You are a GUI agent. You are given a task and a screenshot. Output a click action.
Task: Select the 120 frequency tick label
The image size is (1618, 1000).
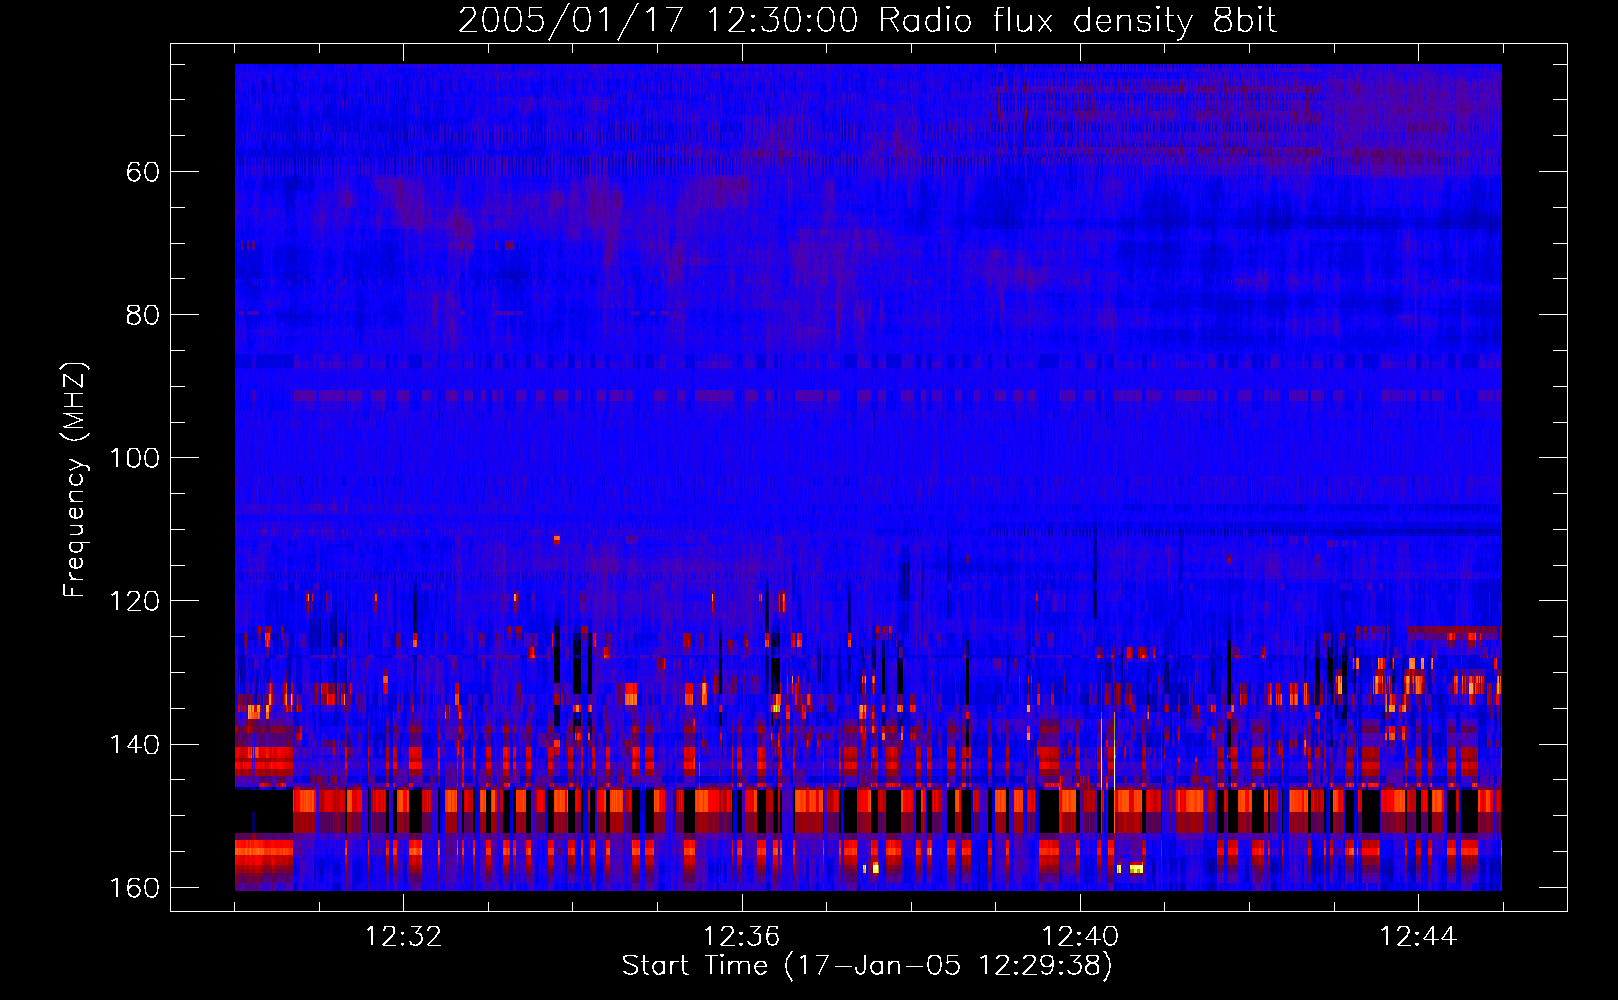(x=135, y=601)
